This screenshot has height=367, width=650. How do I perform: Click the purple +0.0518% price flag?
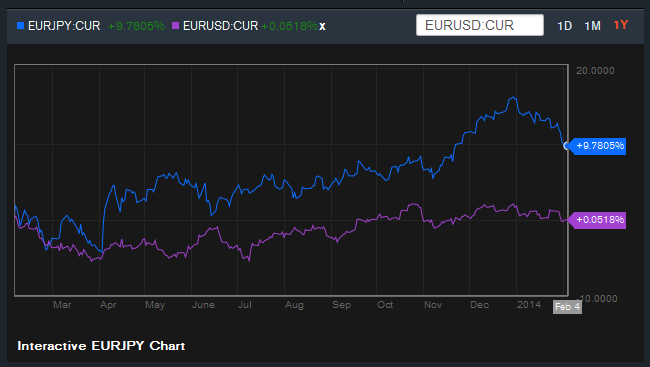click(x=597, y=220)
